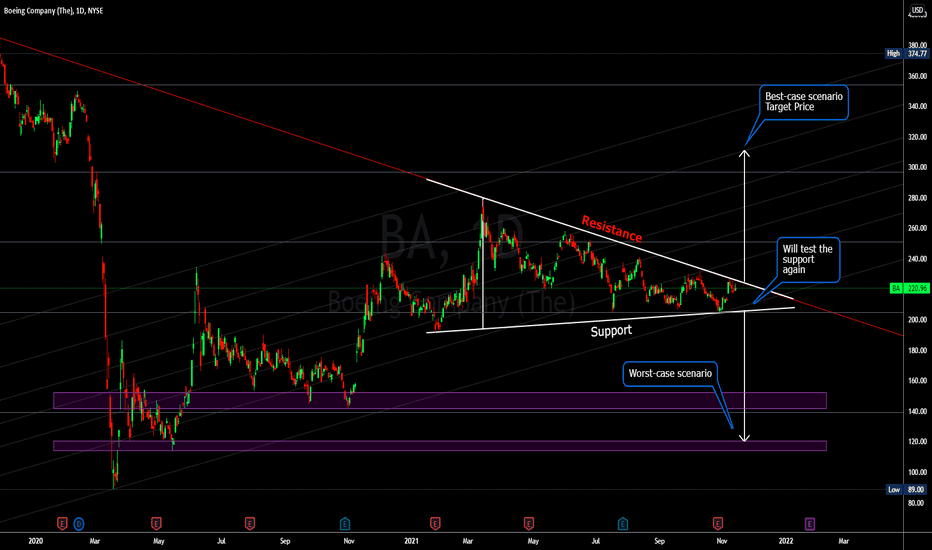Click the Mar label right after 2021
This screenshot has height=550, width=932.
[x=468, y=541]
